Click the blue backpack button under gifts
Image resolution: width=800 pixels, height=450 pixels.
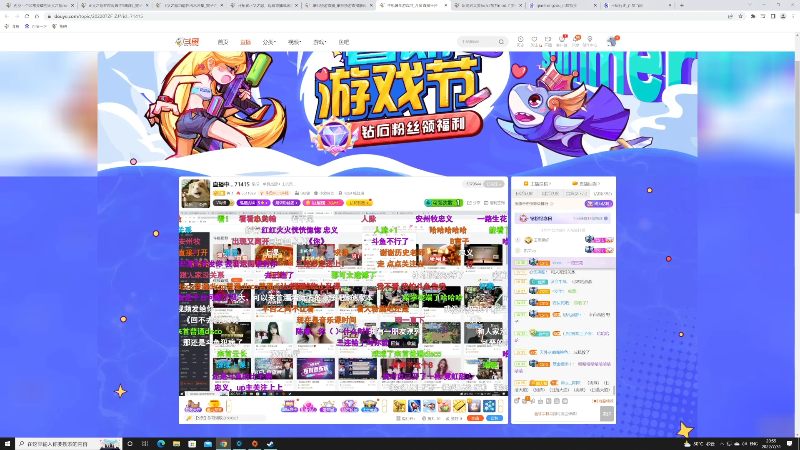click(494, 418)
